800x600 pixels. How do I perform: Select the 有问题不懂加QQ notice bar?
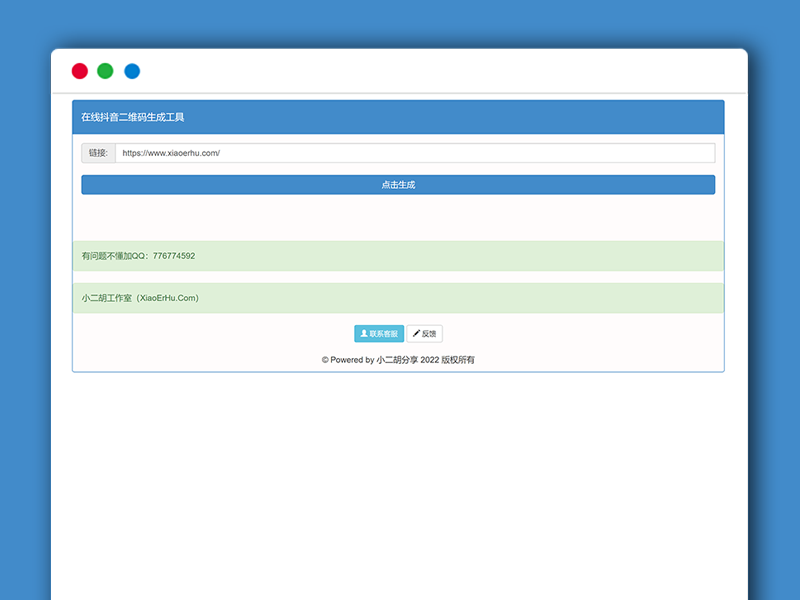(398, 256)
